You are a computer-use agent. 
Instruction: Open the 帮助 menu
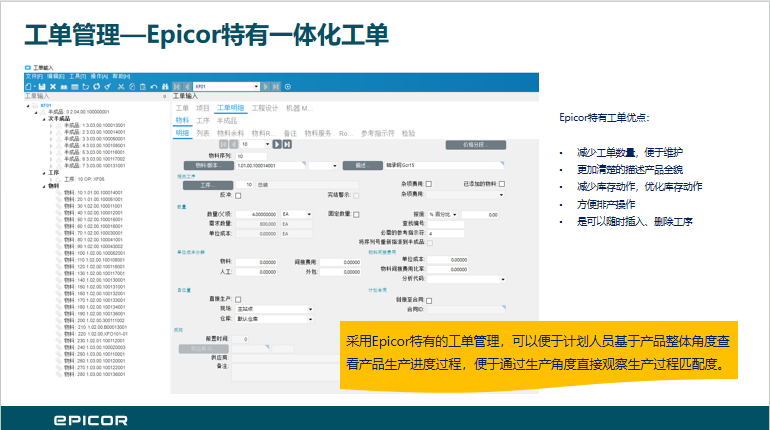tap(121, 77)
